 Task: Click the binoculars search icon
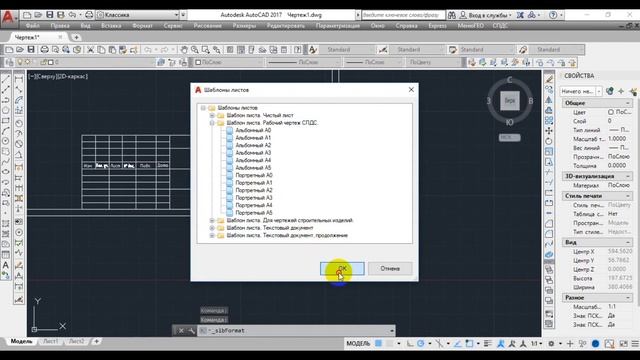coord(451,15)
